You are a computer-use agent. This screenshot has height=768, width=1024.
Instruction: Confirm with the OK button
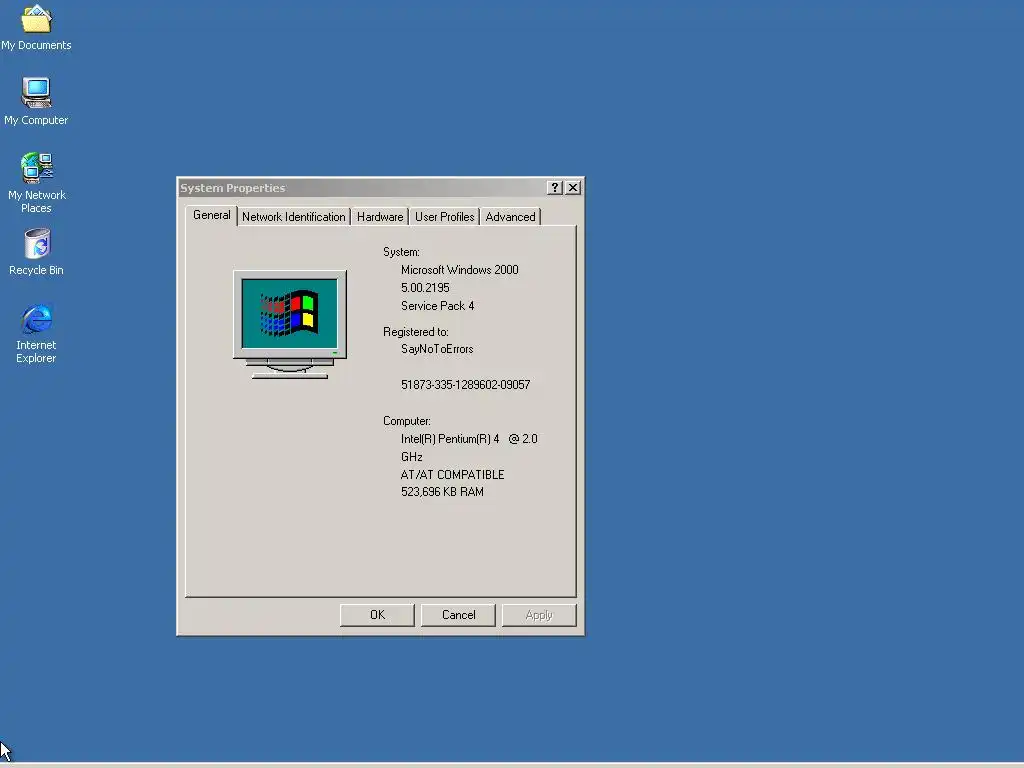(377, 615)
